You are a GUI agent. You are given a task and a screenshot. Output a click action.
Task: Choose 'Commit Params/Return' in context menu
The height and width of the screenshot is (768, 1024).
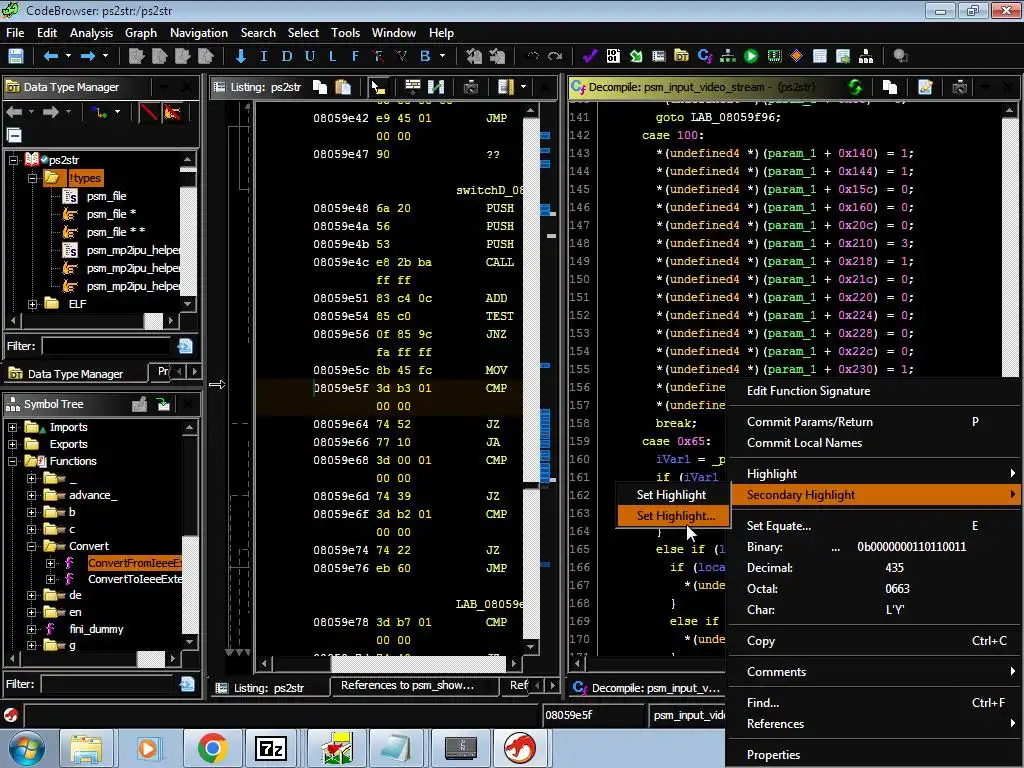(873, 422)
